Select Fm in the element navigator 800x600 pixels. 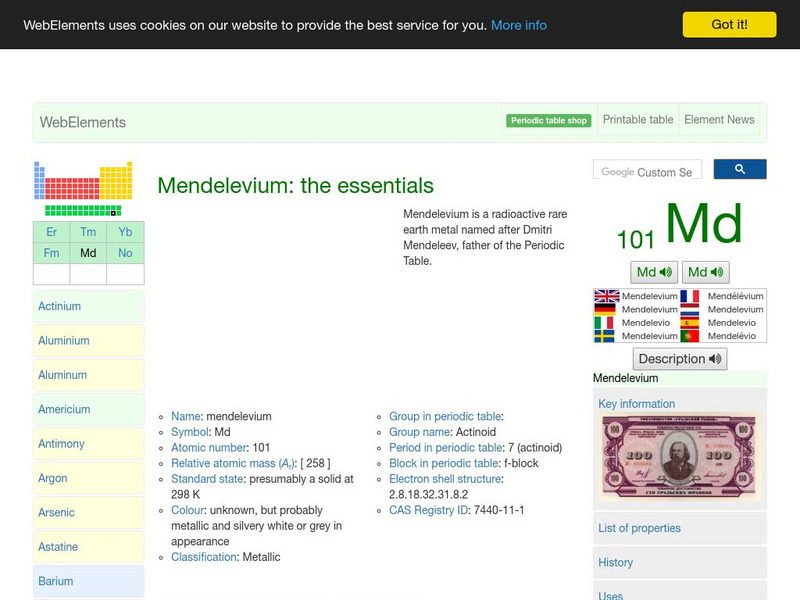[x=51, y=253]
